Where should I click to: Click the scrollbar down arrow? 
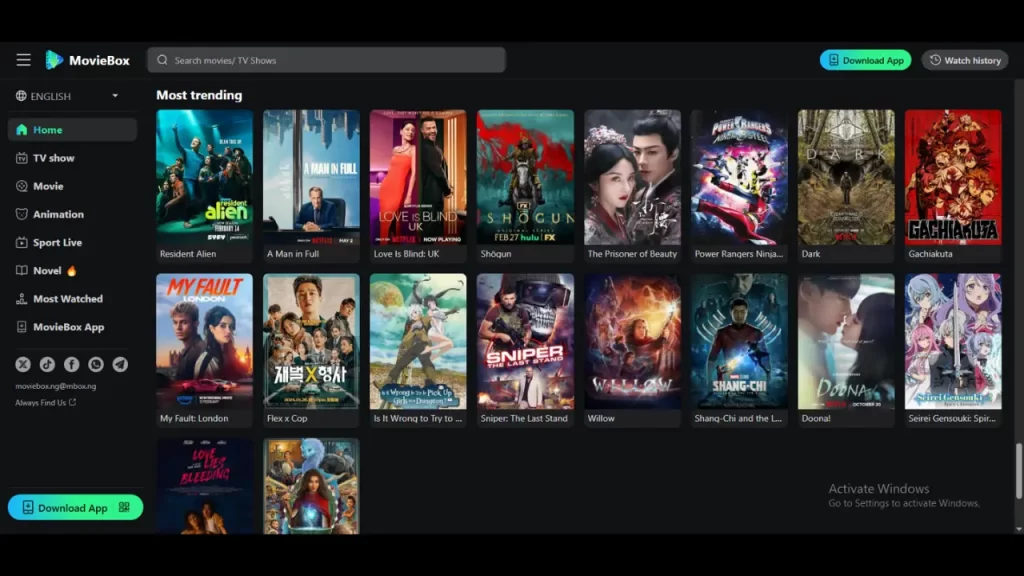pos(1019,528)
